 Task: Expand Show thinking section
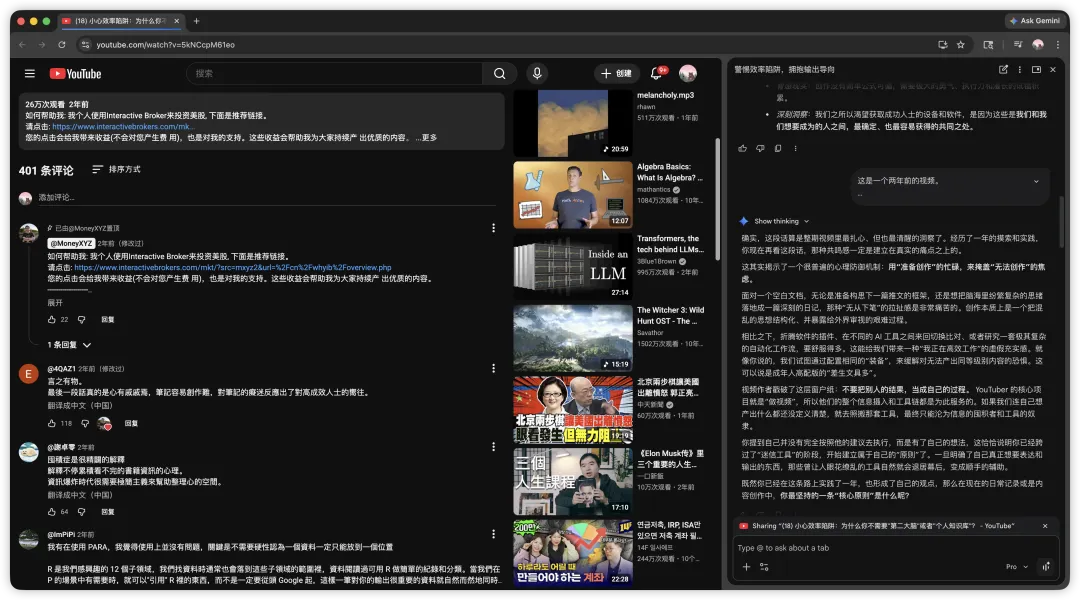coord(782,221)
